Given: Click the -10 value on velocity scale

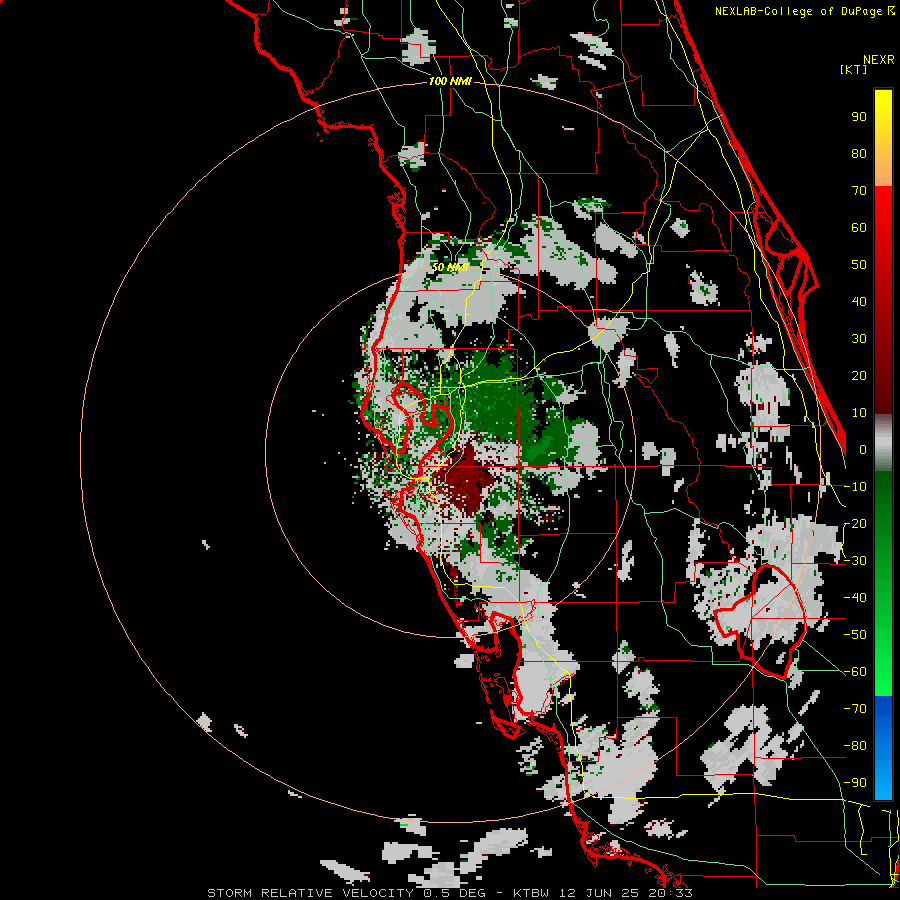Looking at the screenshot, I should point(855,487).
